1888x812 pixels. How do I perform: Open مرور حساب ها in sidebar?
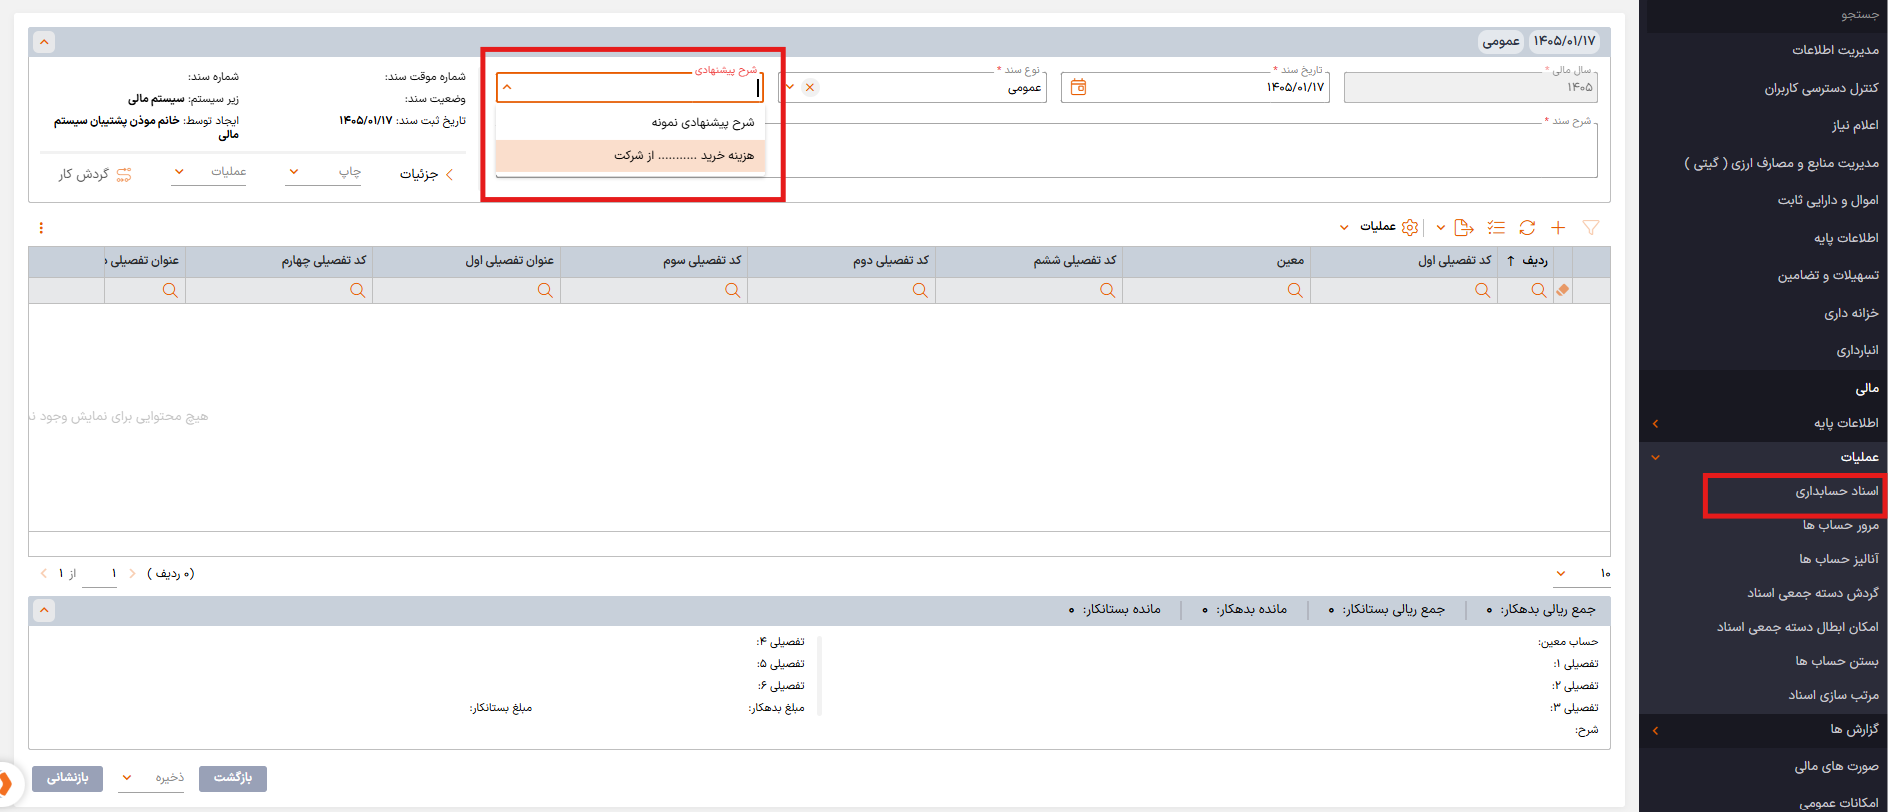coord(1840,525)
